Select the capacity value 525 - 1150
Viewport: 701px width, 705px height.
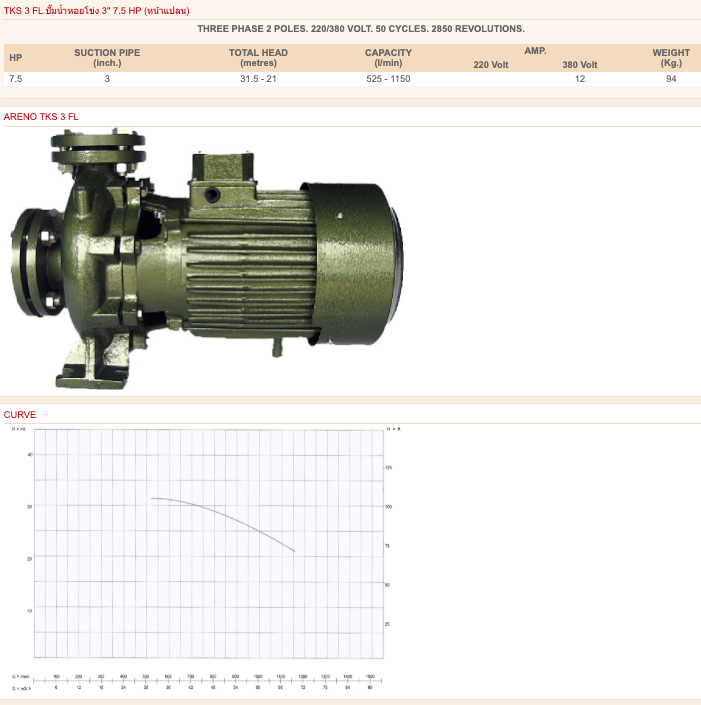coord(388,79)
